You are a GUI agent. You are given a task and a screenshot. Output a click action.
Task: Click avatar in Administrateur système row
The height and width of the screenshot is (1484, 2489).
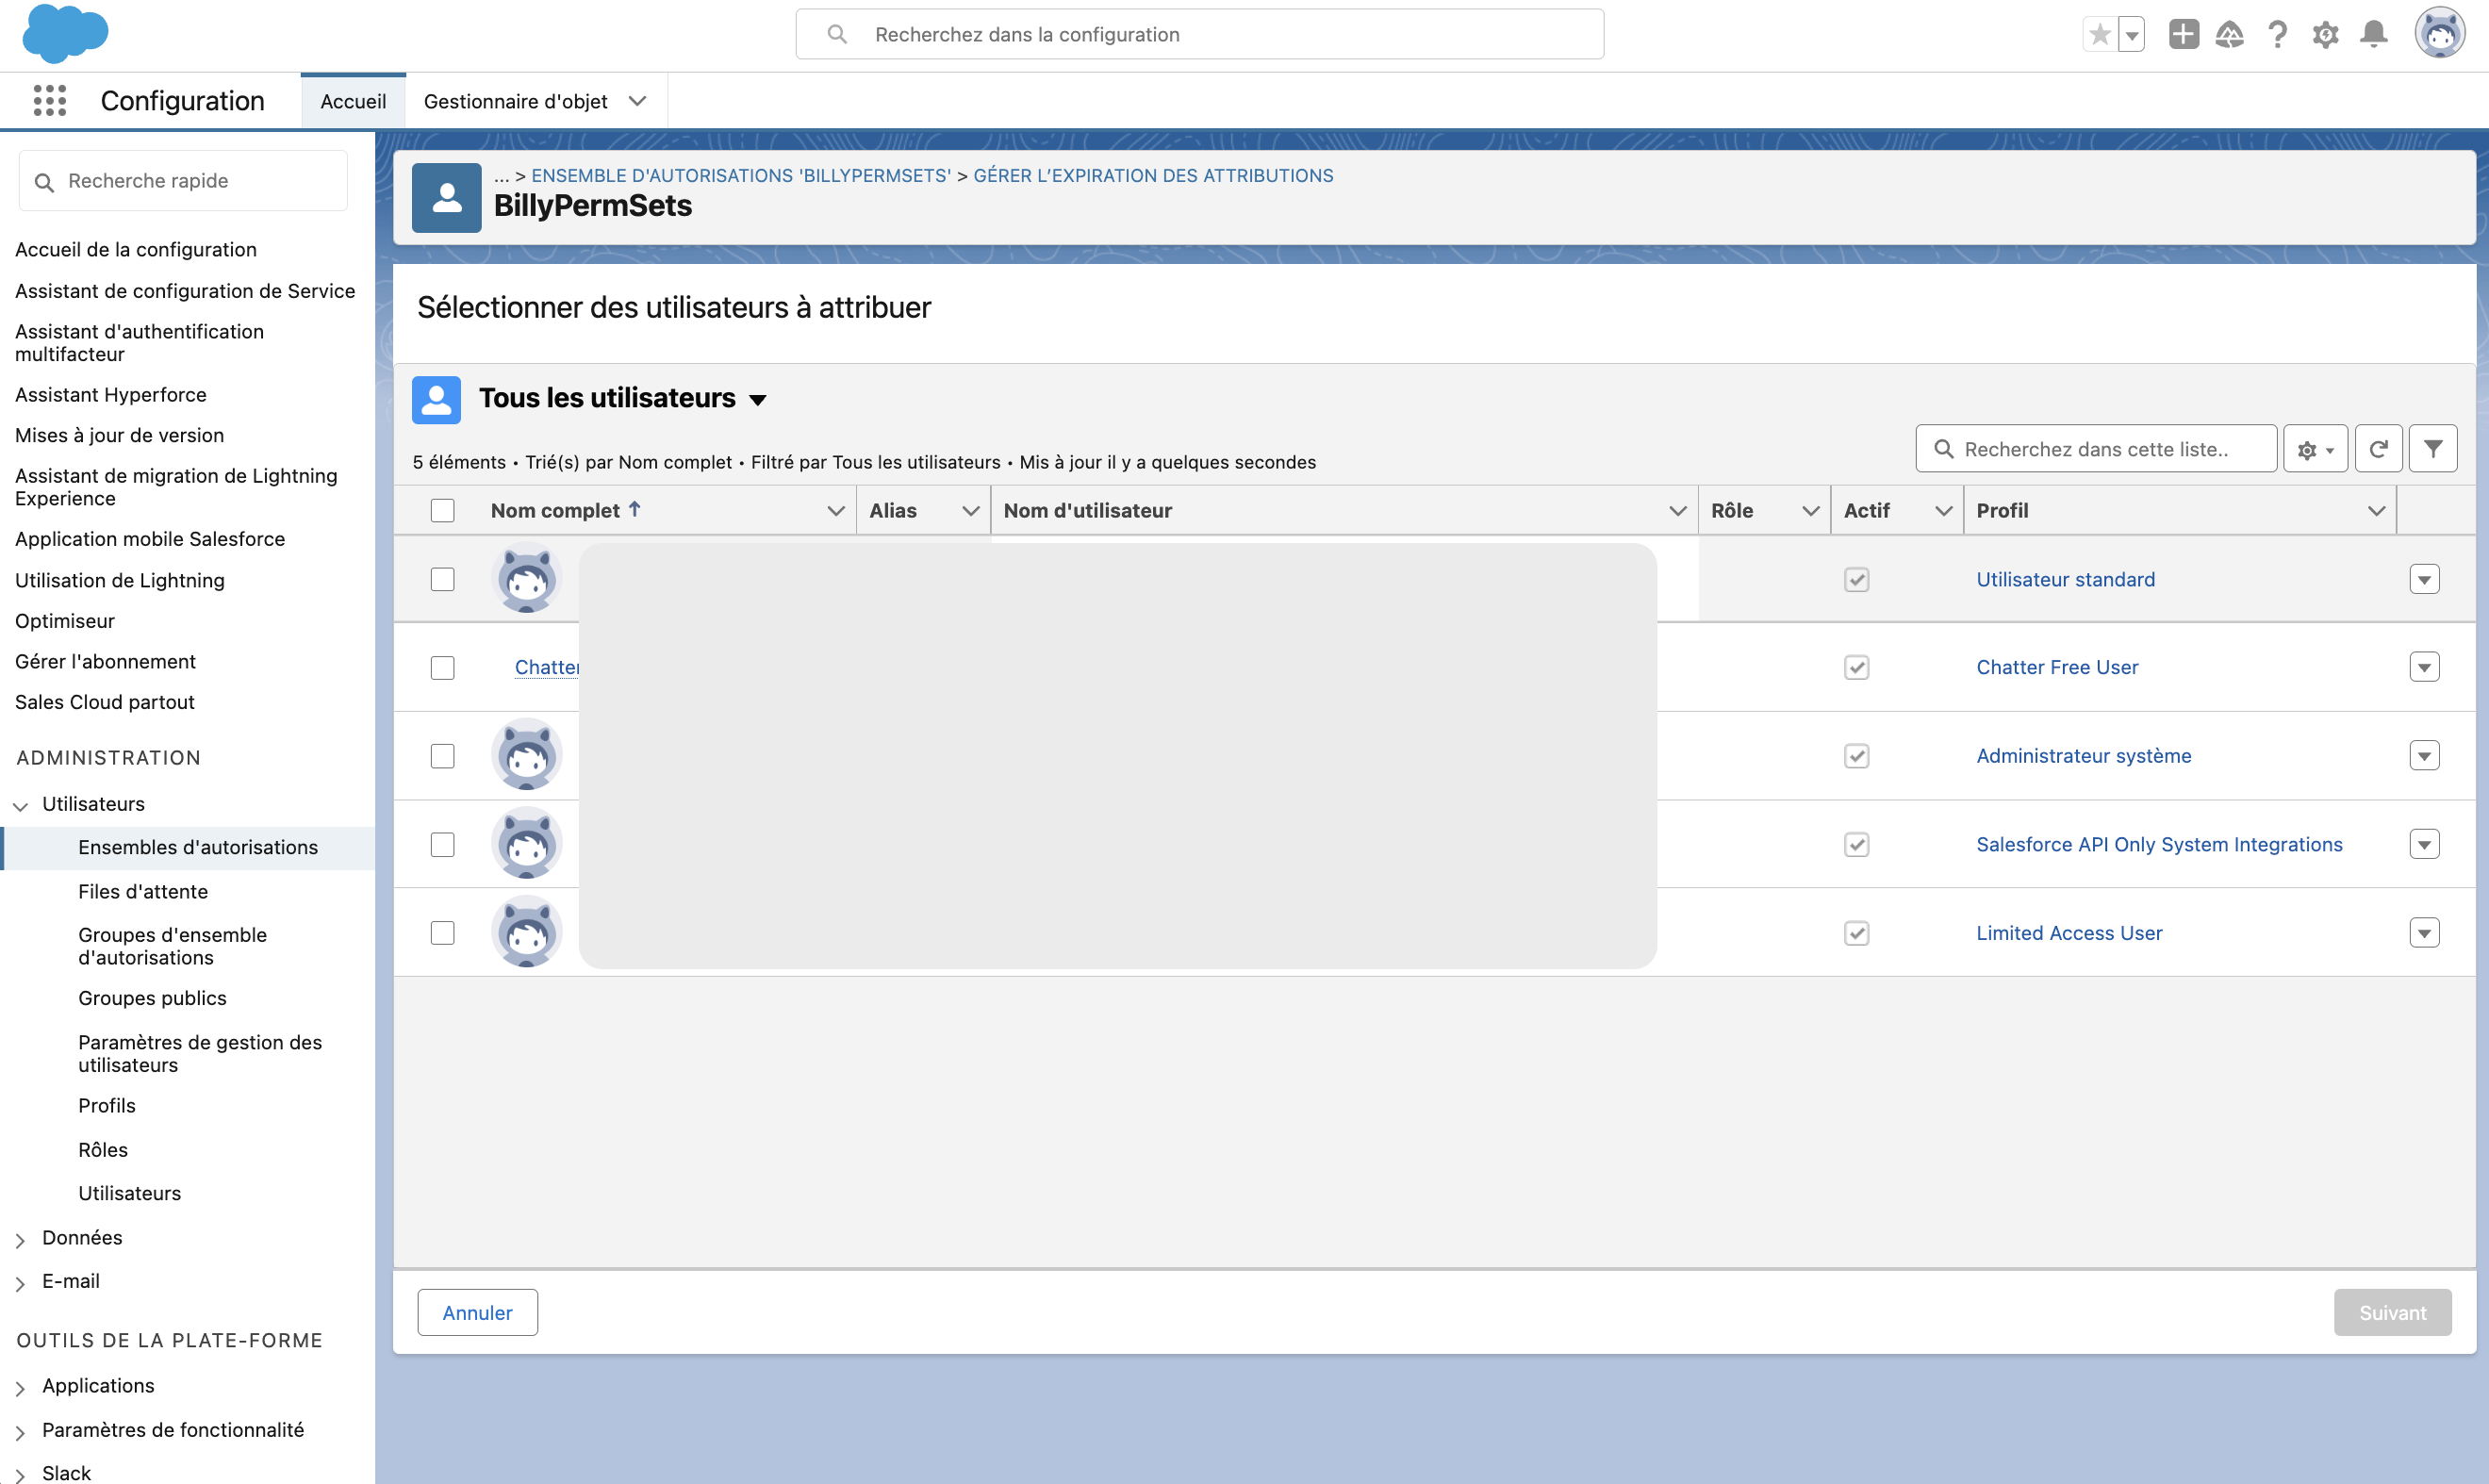coord(526,755)
